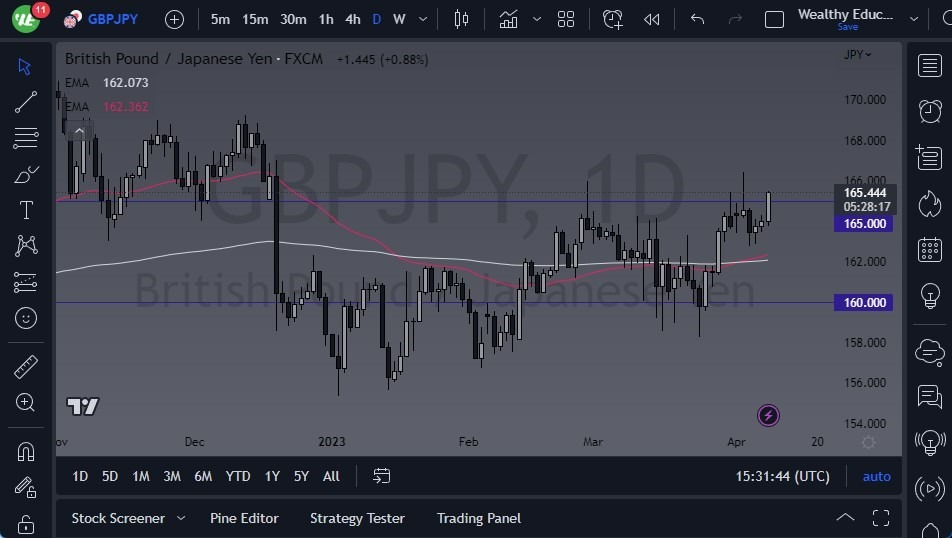Select the brush drawing tool
The image size is (952, 538).
point(25,174)
